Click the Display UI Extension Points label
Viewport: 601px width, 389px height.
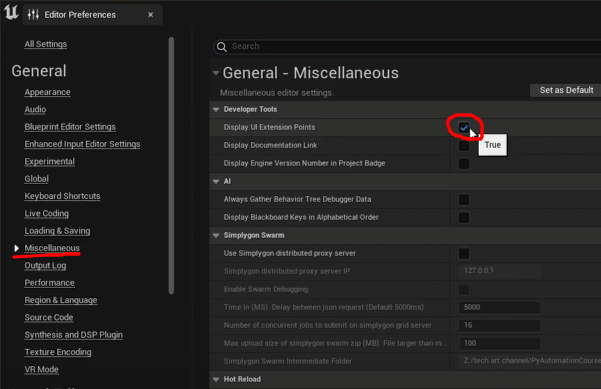[x=269, y=127]
